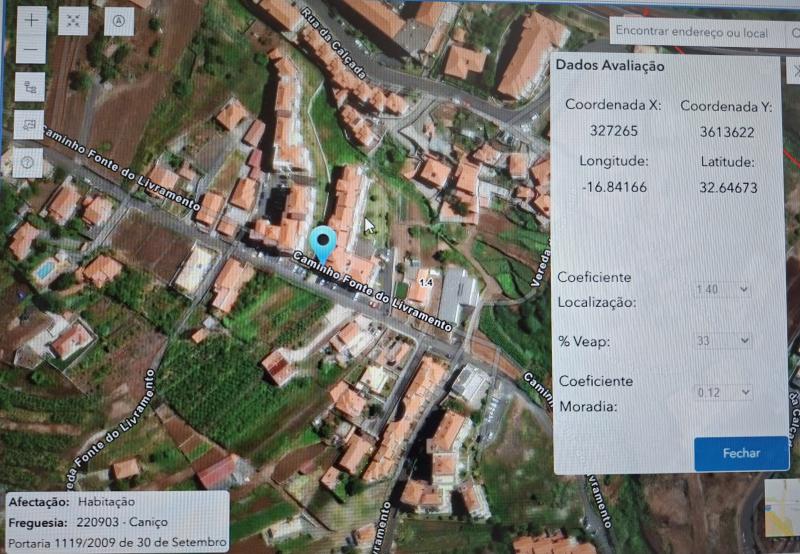This screenshot has width=800, height=554.
Task: Click the Portaria 1119/2009 de 30 de Setembro text
Action: 117,543
